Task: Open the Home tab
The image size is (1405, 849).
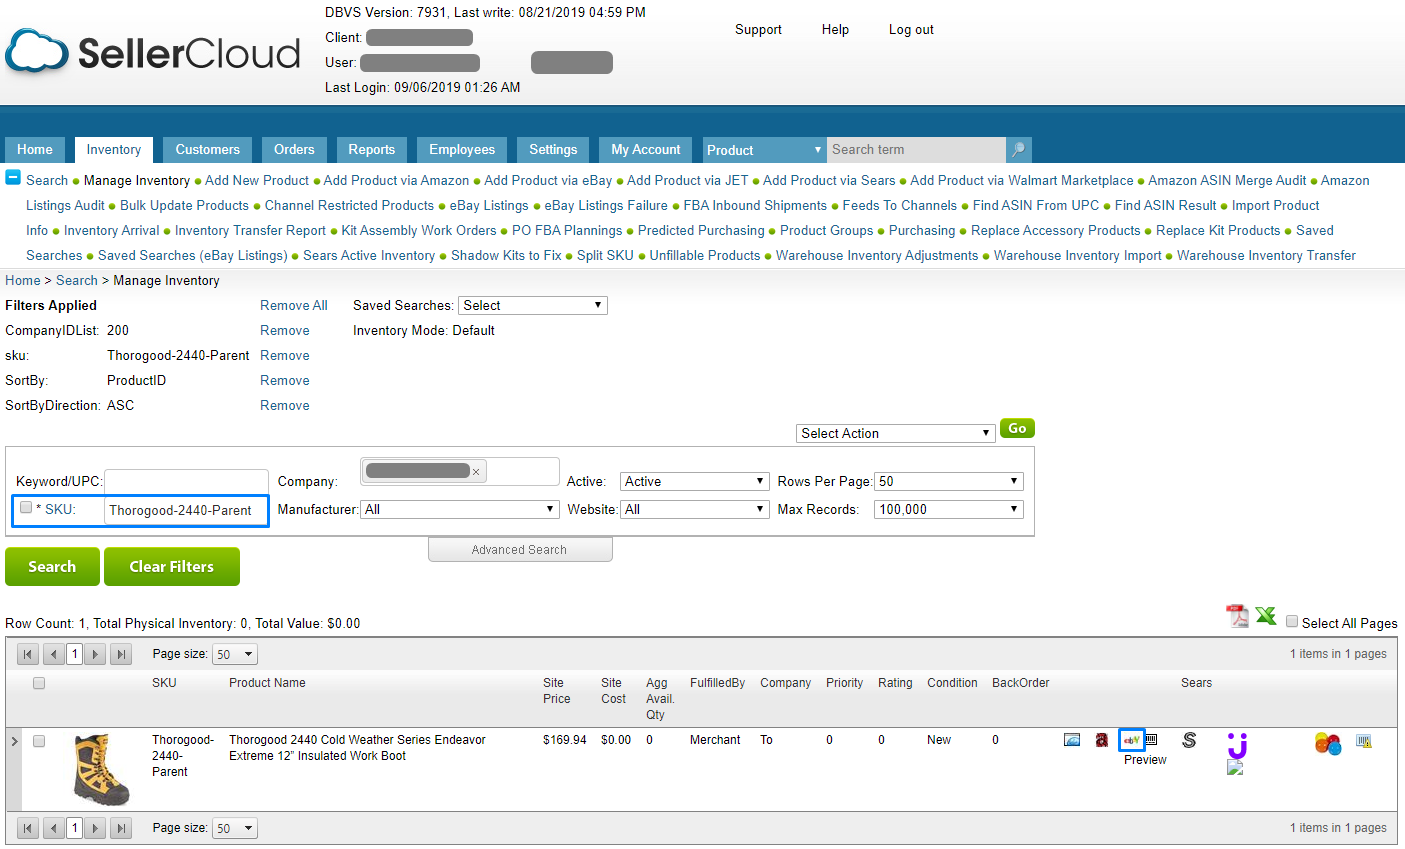Action: click(x=35, y=150)
